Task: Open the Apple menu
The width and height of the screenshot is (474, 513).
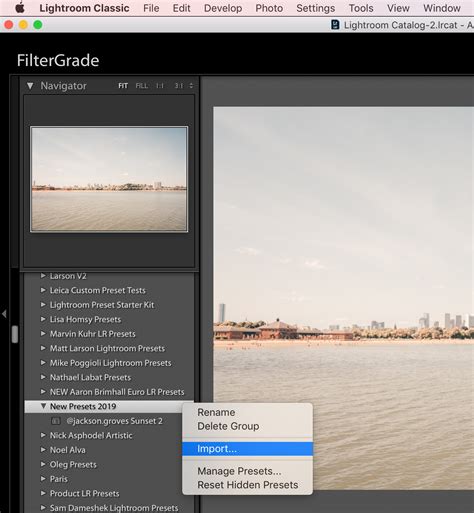Action: [x=20, y=8]
